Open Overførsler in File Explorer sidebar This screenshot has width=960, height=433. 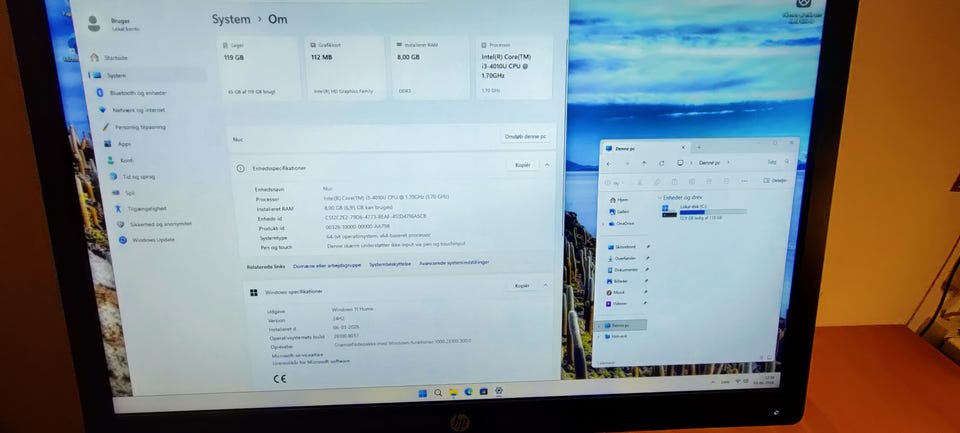(x=622, y=258)
